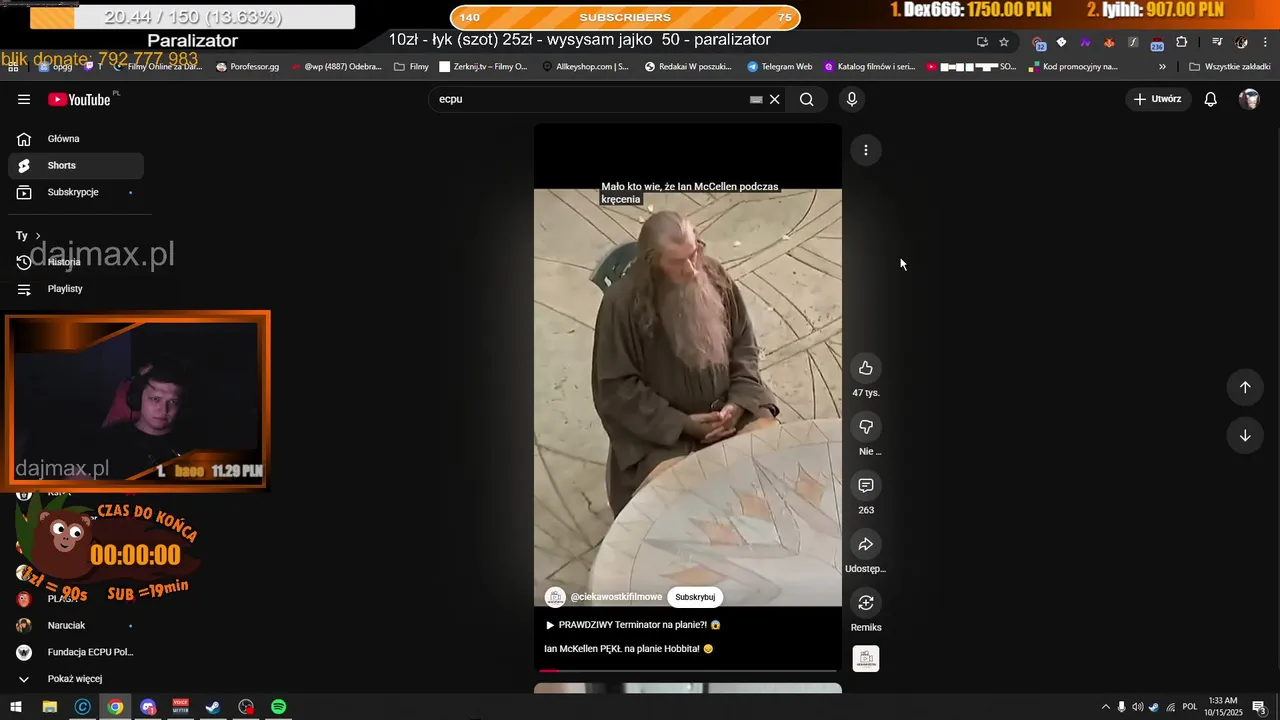Viewport: 1280px width, 720px height.
Task: Open the Windows Start menu
Action: (x=16, y=707)
